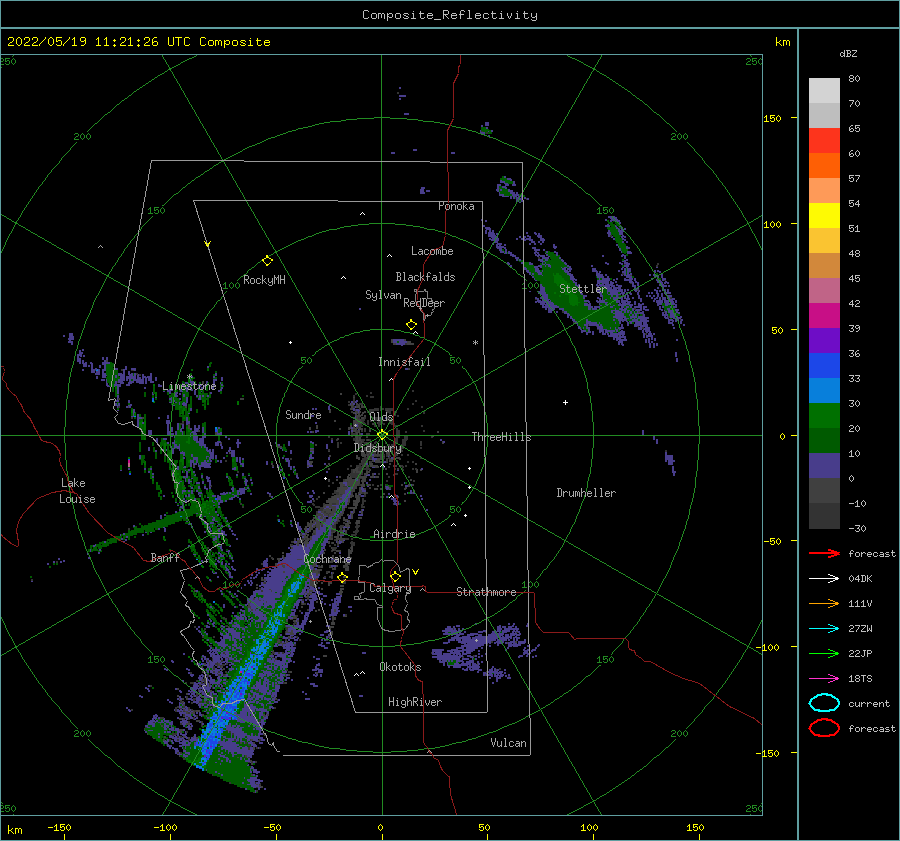The image size is (900, 841).
Task: Select the yellow 51-54 dBZ swatch
Action: [x=824, y=216]
